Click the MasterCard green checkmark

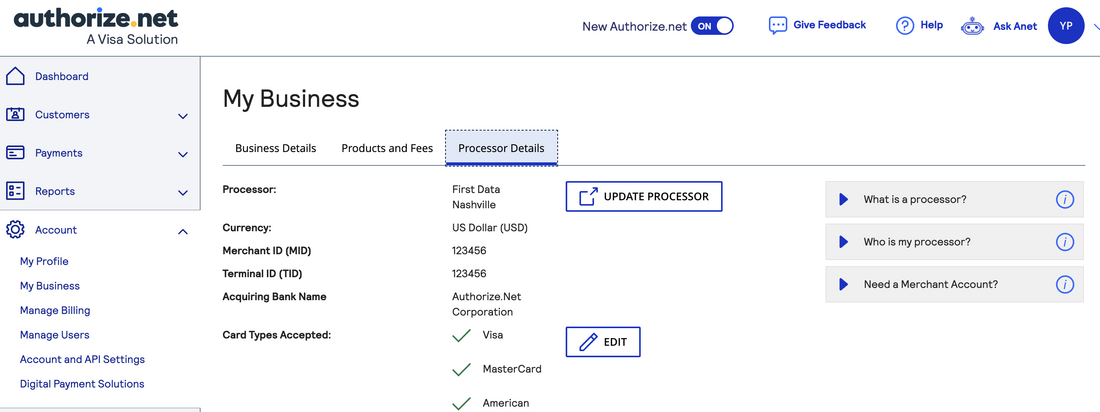462,369
